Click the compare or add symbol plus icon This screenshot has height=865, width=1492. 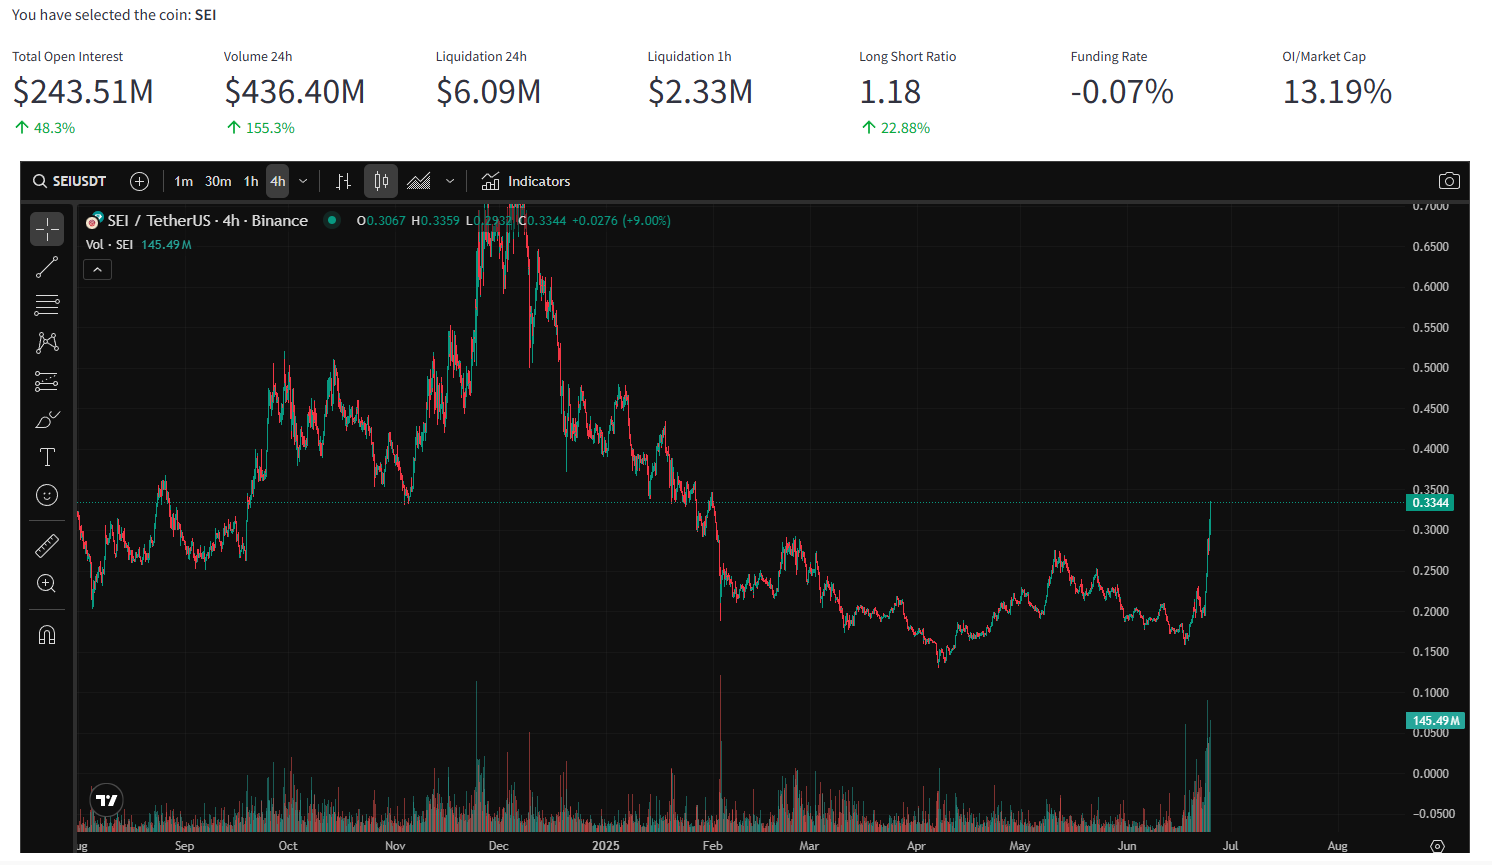point(140,181)
